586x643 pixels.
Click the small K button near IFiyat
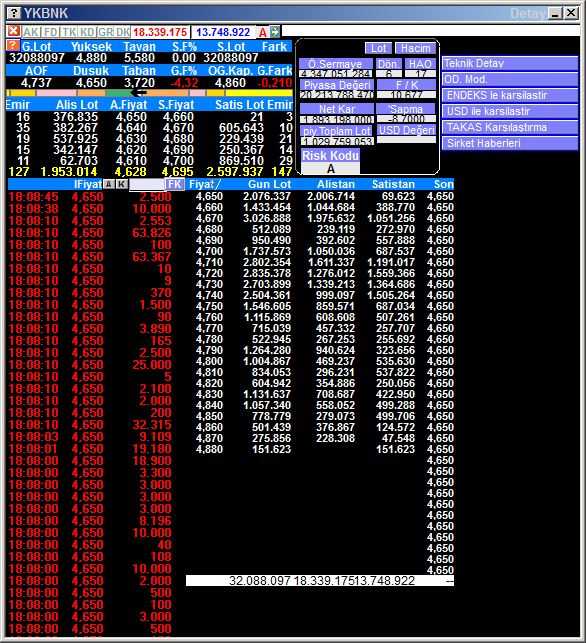(x=121, y=184)
